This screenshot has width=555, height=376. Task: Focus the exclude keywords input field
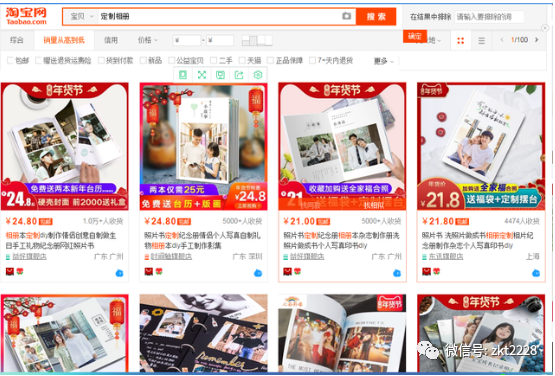tap(489, 17)
